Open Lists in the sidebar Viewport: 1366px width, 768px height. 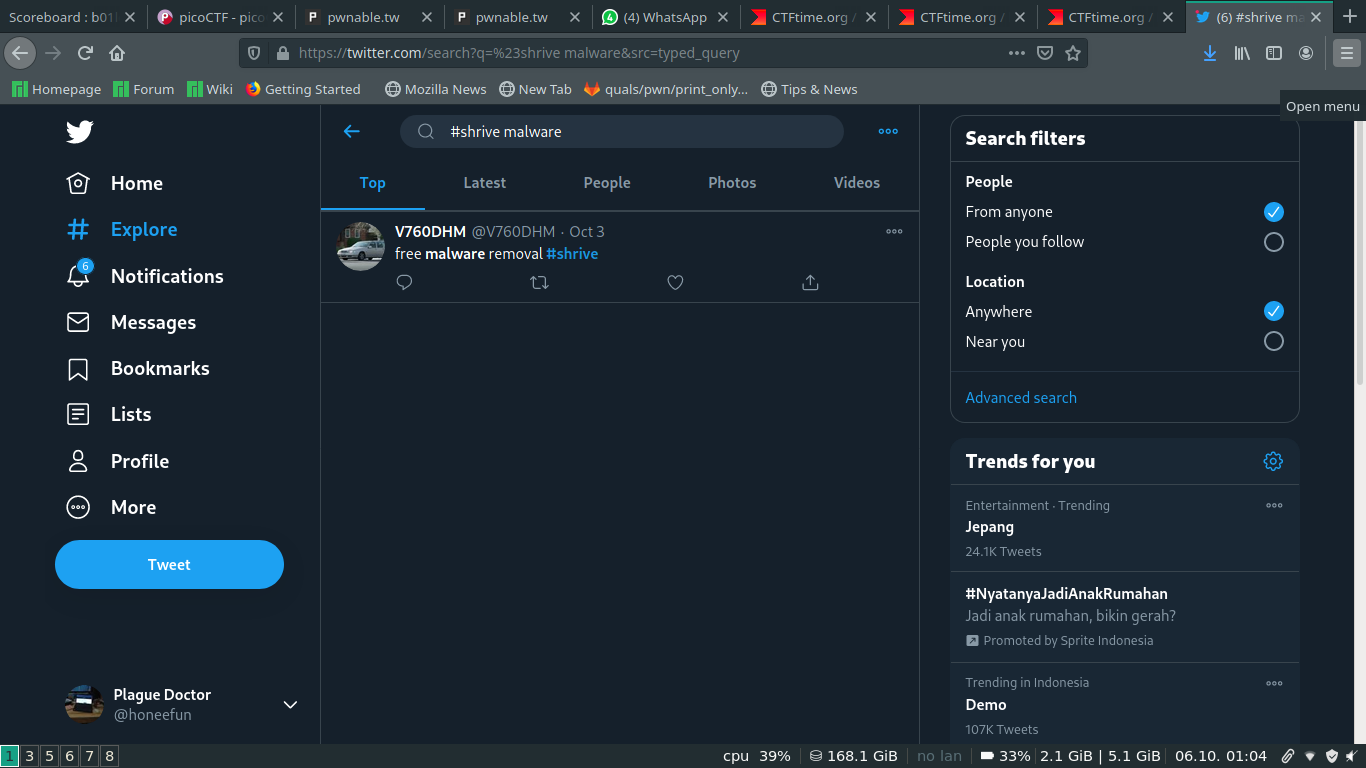point(108,414)
